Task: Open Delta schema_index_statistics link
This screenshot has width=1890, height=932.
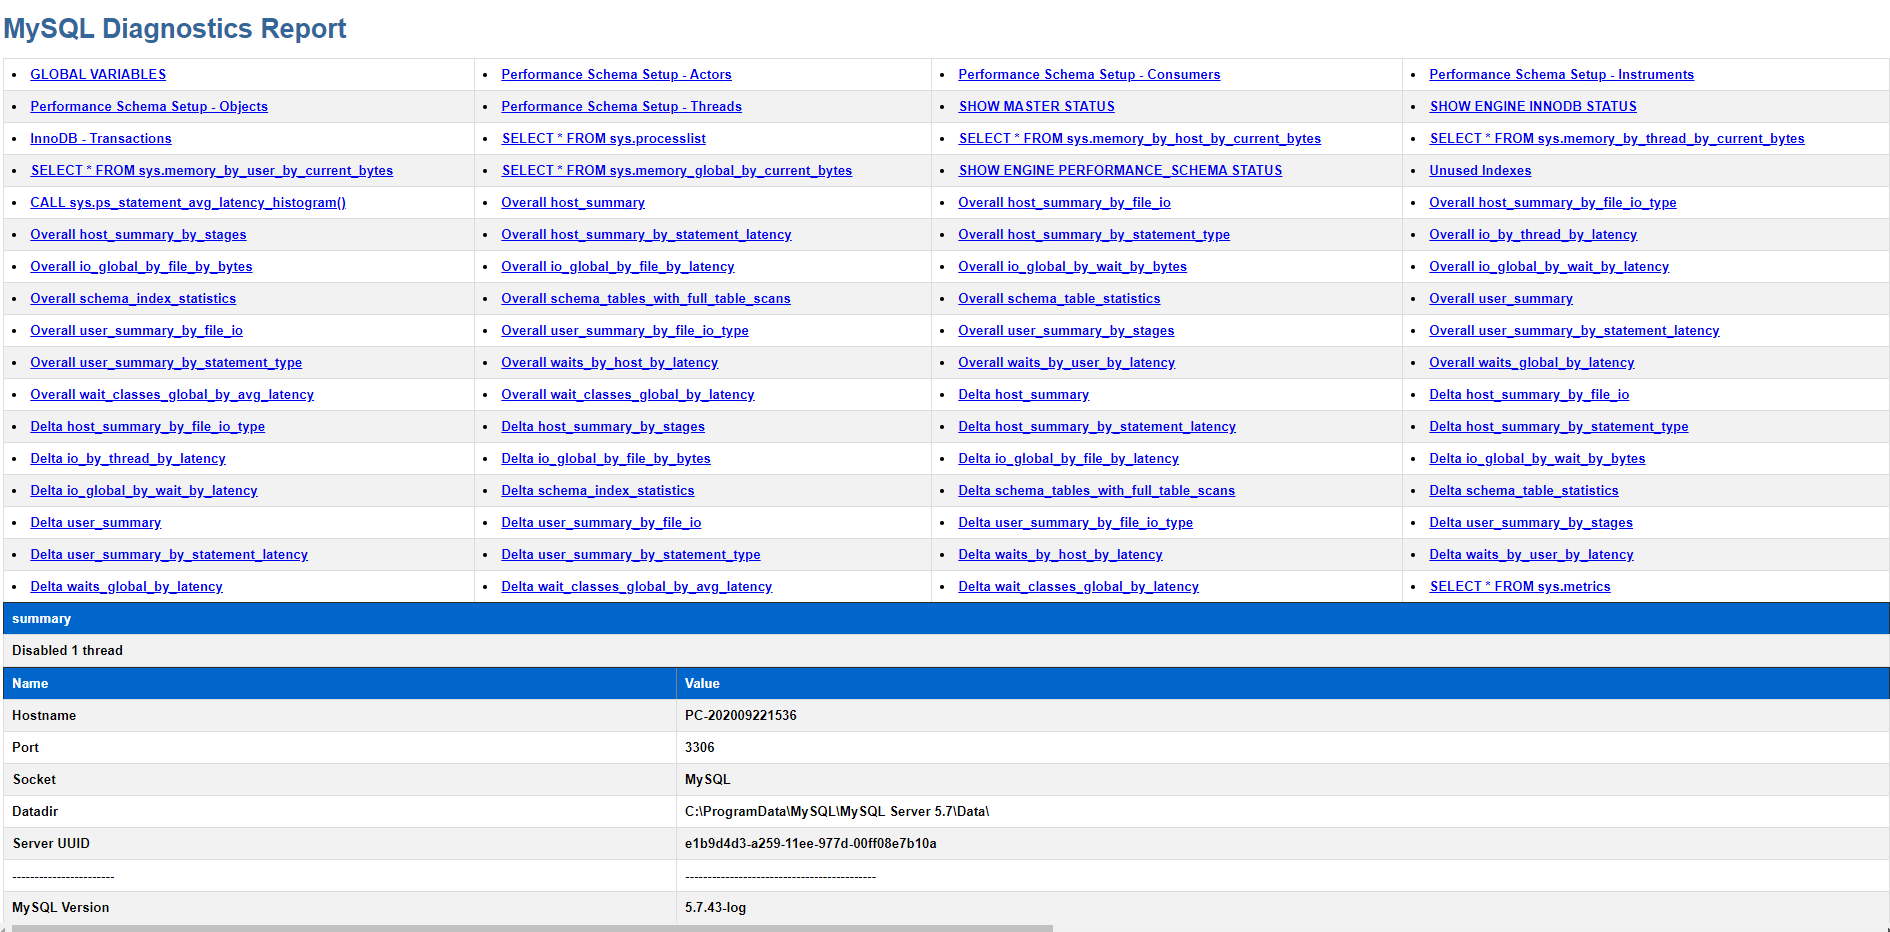Action: click(598, 491)
